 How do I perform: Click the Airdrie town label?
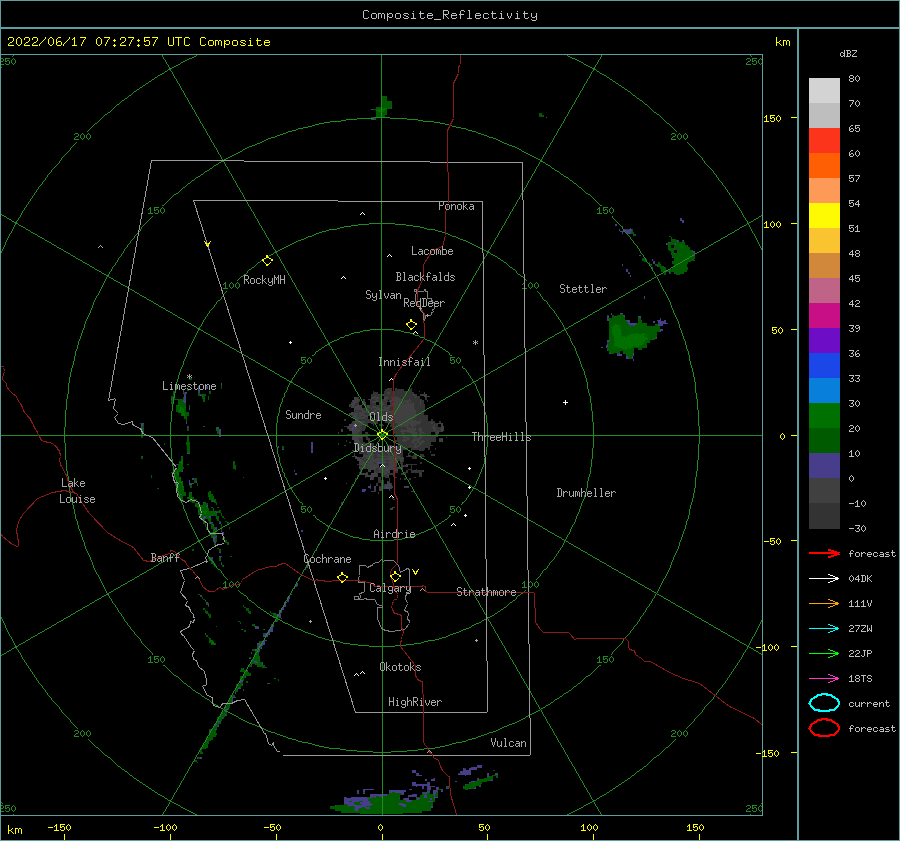[x=394, y=534]
